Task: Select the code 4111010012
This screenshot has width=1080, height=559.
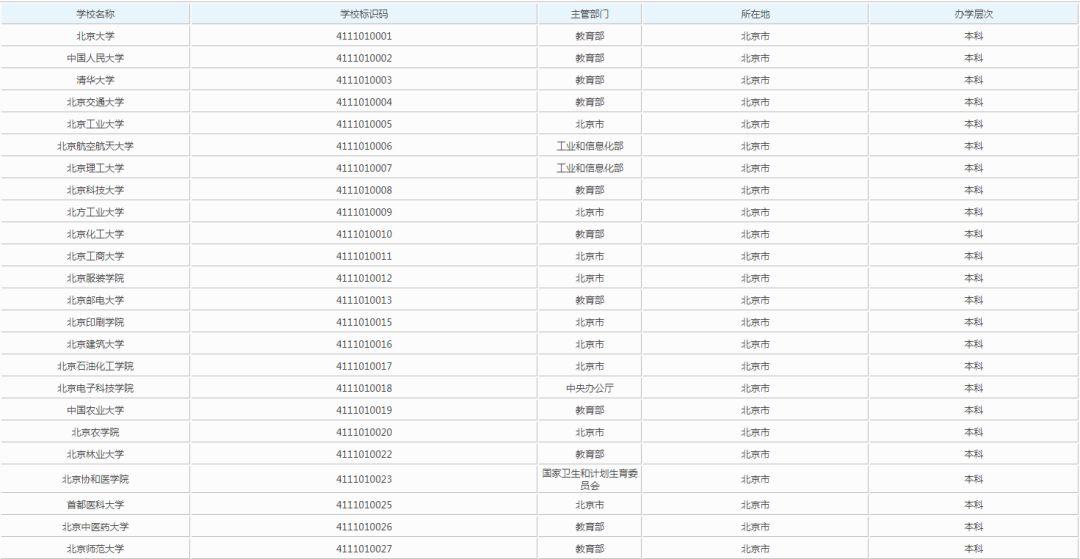Action: coord(364,278)
